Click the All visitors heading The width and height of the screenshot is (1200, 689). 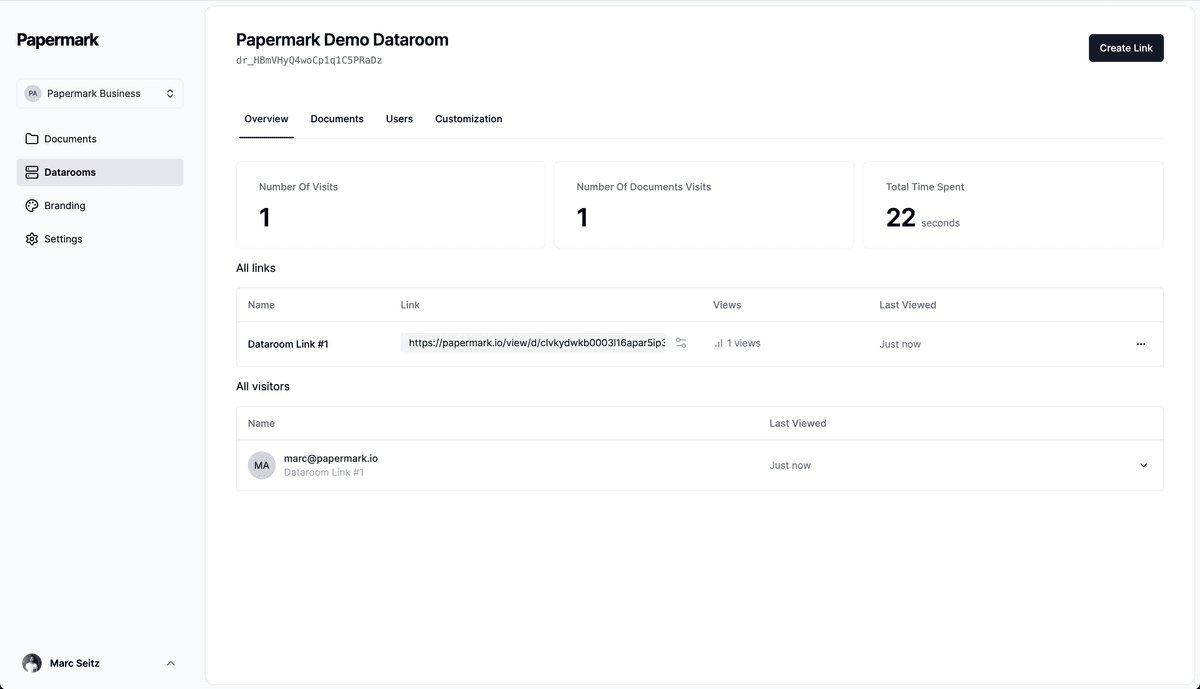pos(263,386)
